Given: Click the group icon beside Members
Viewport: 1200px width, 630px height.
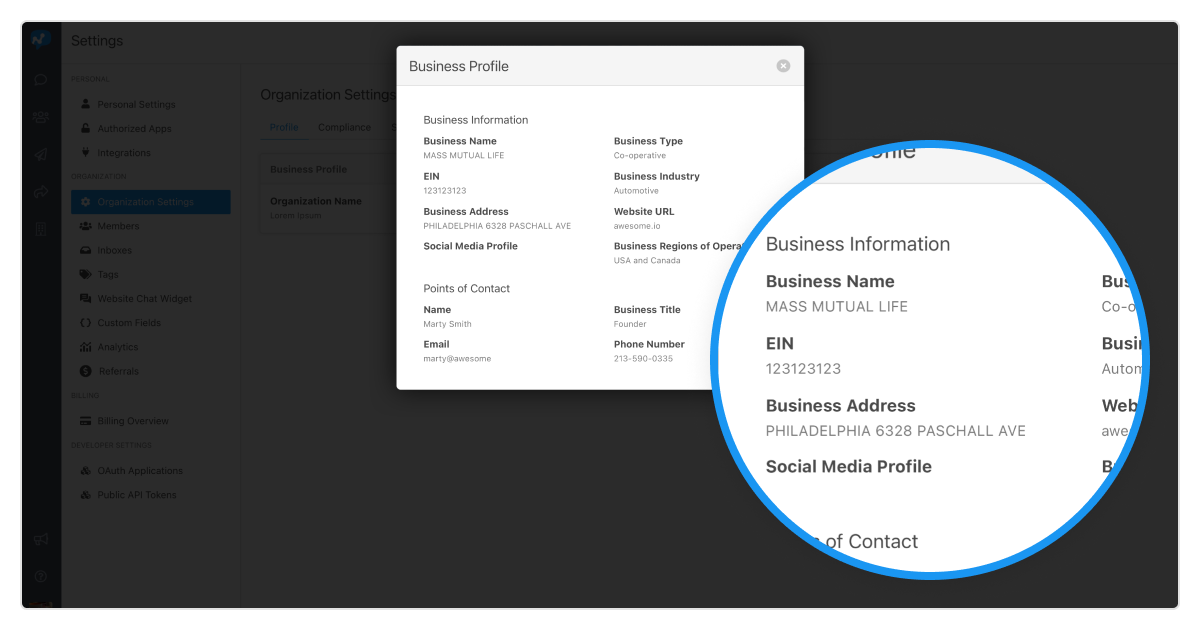Looking at the screenshot, I should 86,226.
